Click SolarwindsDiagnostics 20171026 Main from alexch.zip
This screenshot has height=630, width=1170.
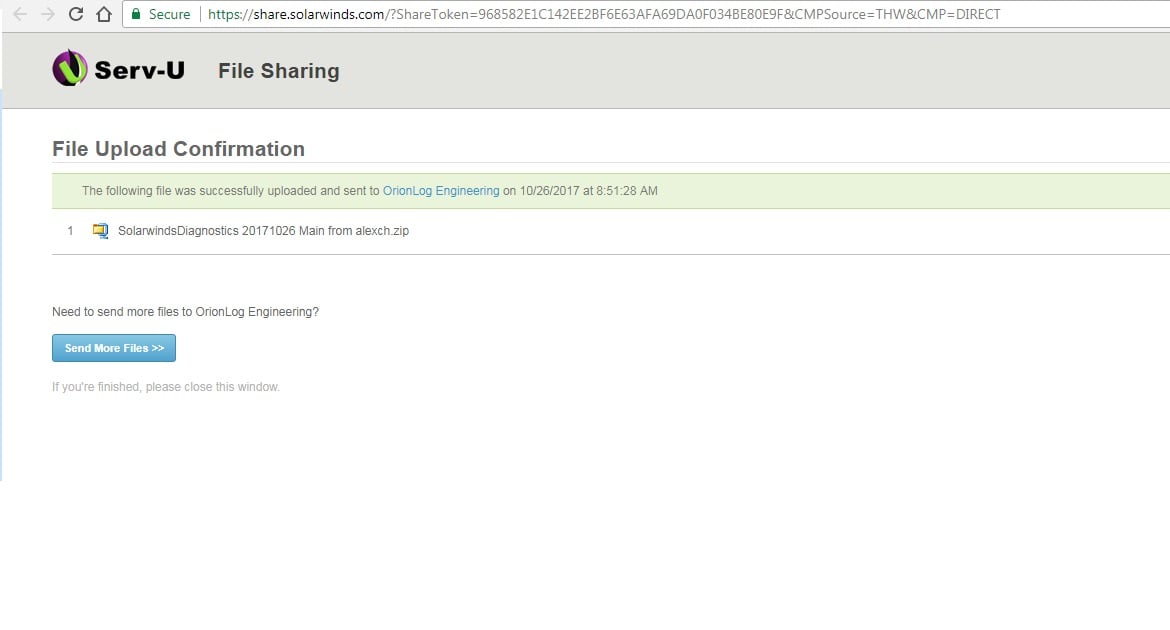pyautogui.click(x=263, y=231)
